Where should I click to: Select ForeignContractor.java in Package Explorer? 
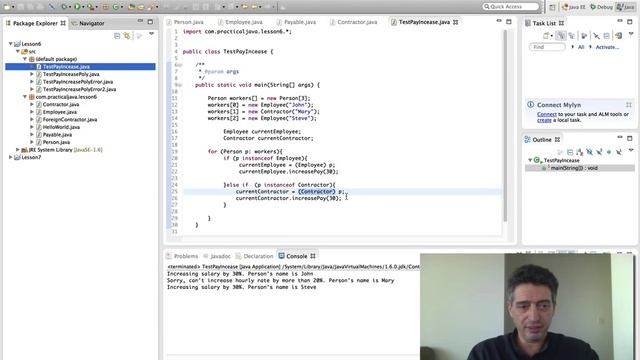click(70, 120)
